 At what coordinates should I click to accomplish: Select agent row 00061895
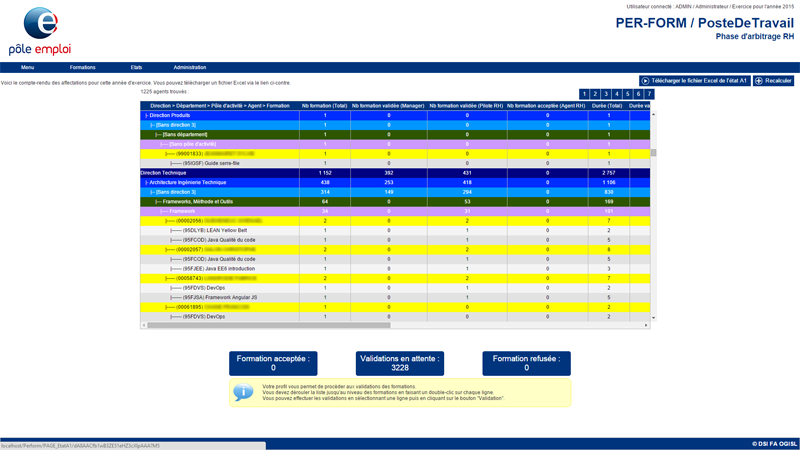pyautogui.click(x=395, y=307)
